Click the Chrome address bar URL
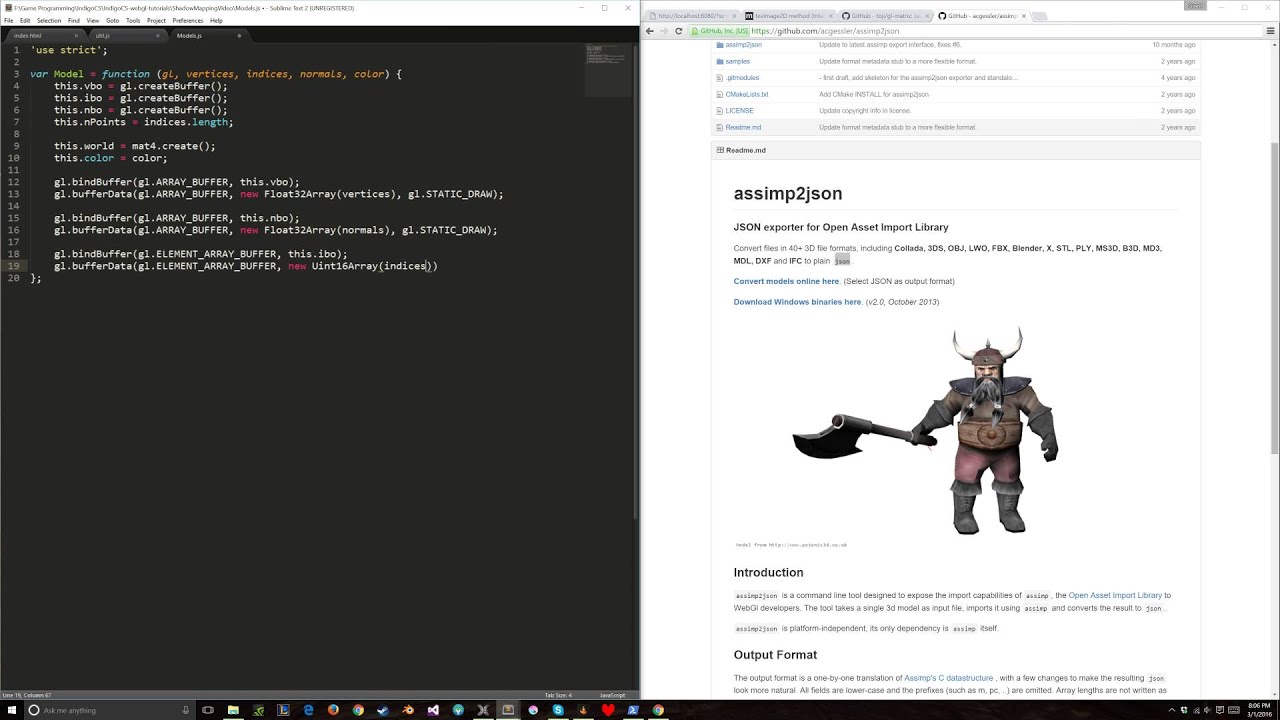Screen dimensions: 1280x720 [825, 31]
